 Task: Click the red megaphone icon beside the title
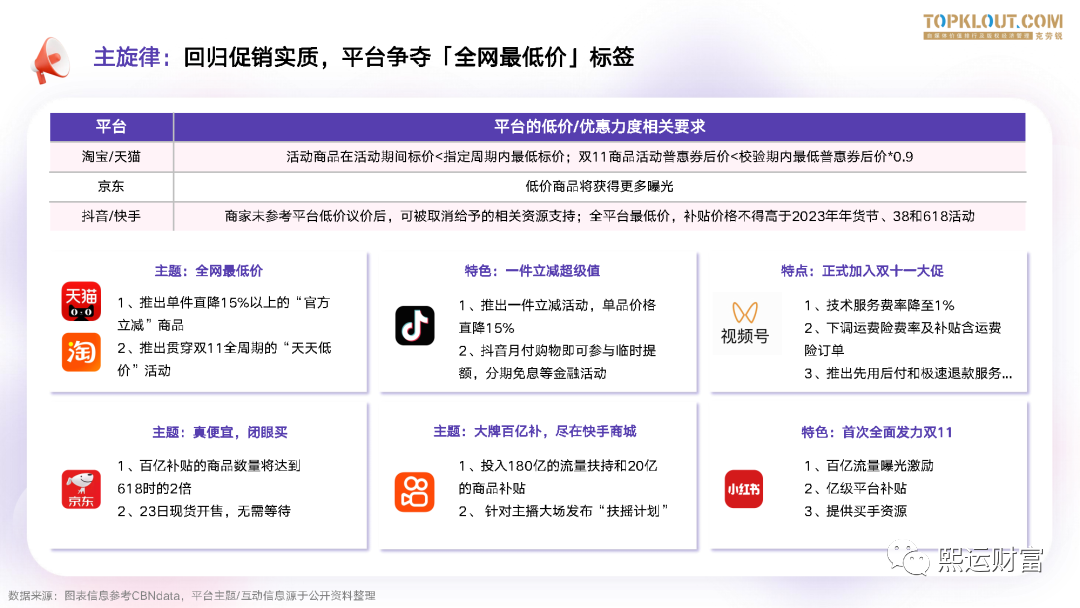pos(50,60)
